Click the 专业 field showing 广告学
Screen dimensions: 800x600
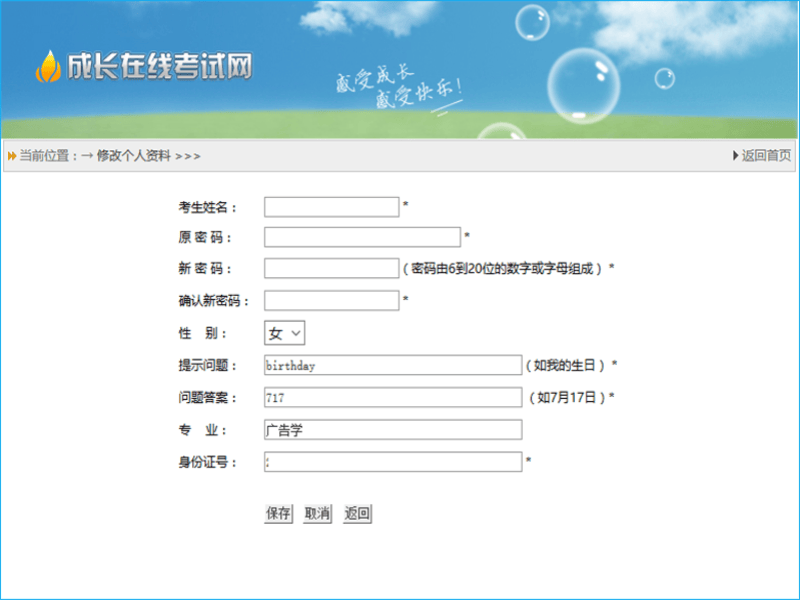click(x=390, y=429)
